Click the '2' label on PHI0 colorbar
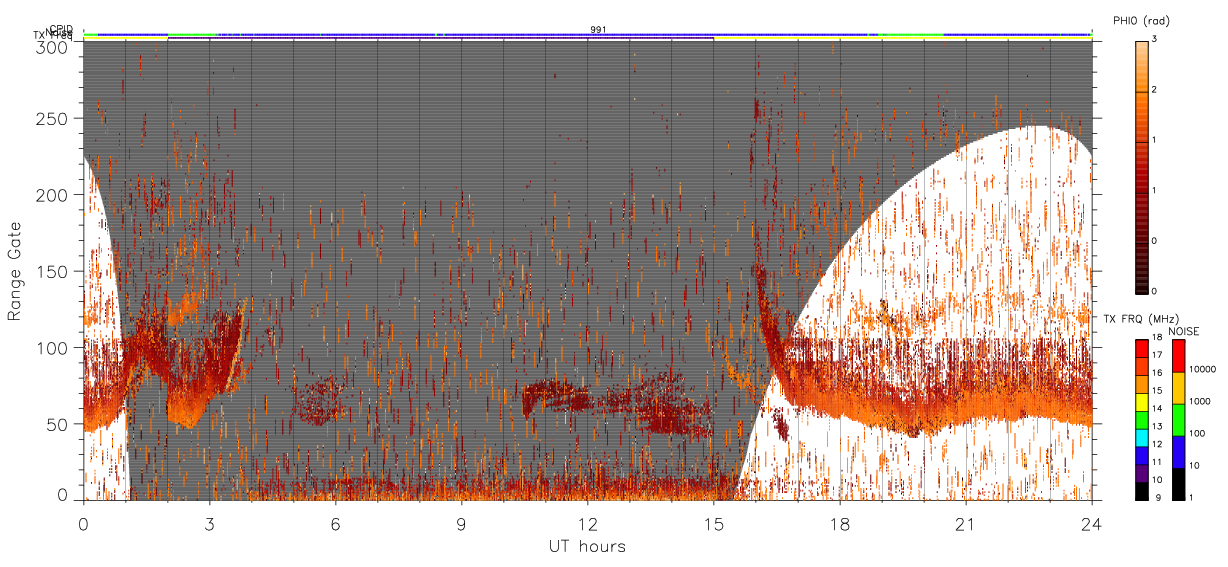 coord(1155,91)
